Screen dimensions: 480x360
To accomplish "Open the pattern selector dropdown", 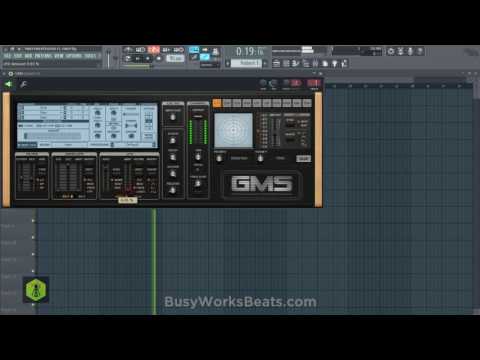I will [x=246, y=63].
